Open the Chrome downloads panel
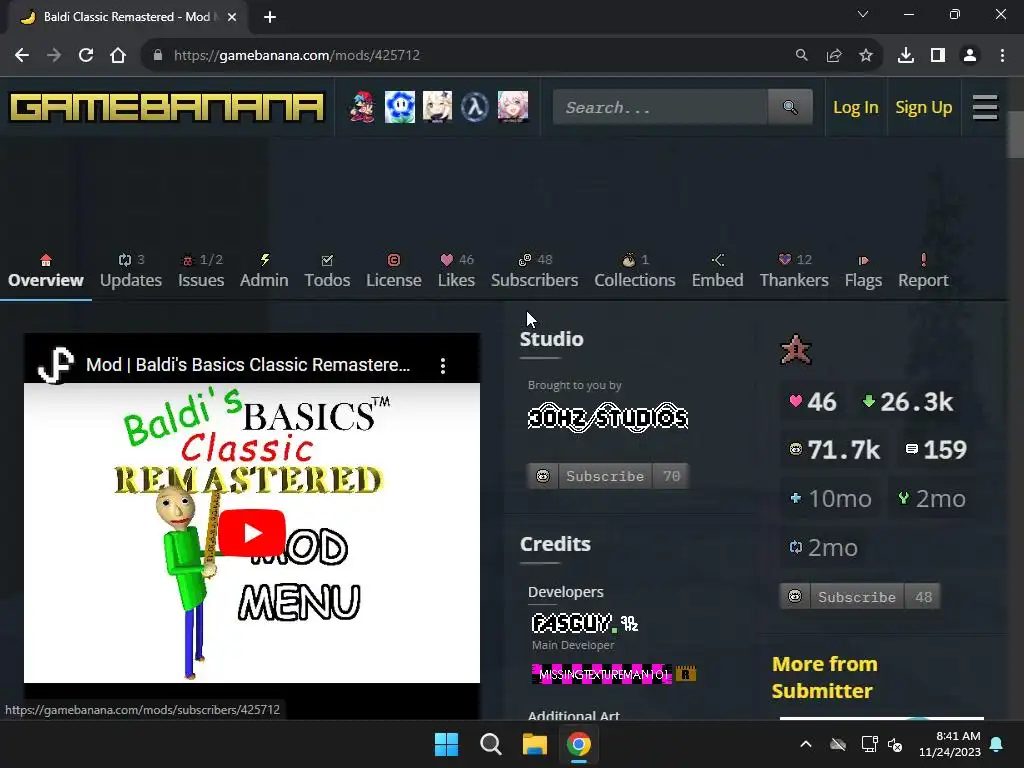1024x768 pixels. (x=906, y=56)
